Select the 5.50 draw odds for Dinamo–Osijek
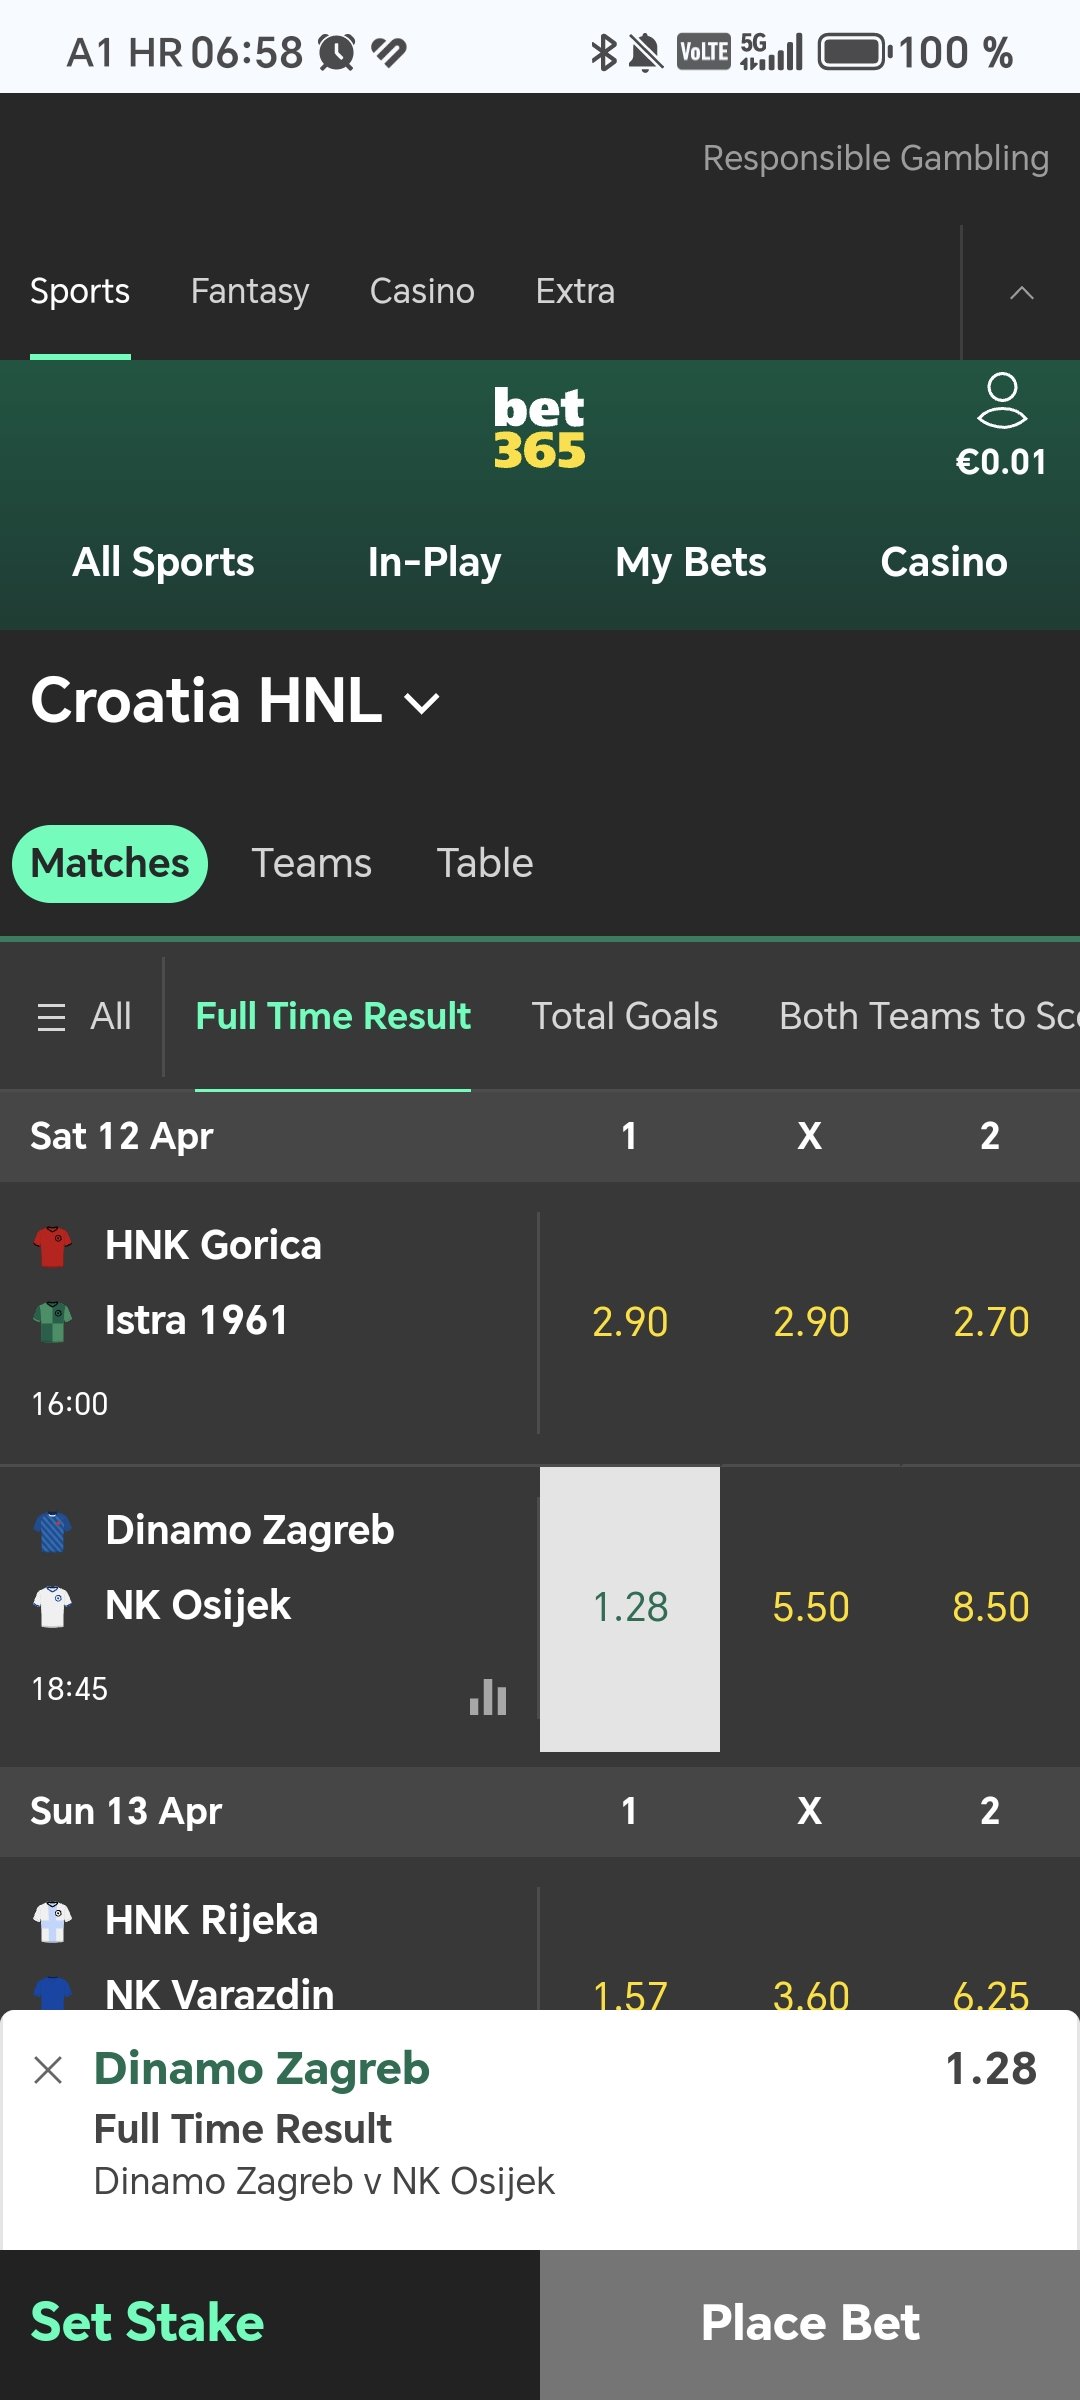The width and height of the screenshot is (1080, 2400). [810, 1608]
